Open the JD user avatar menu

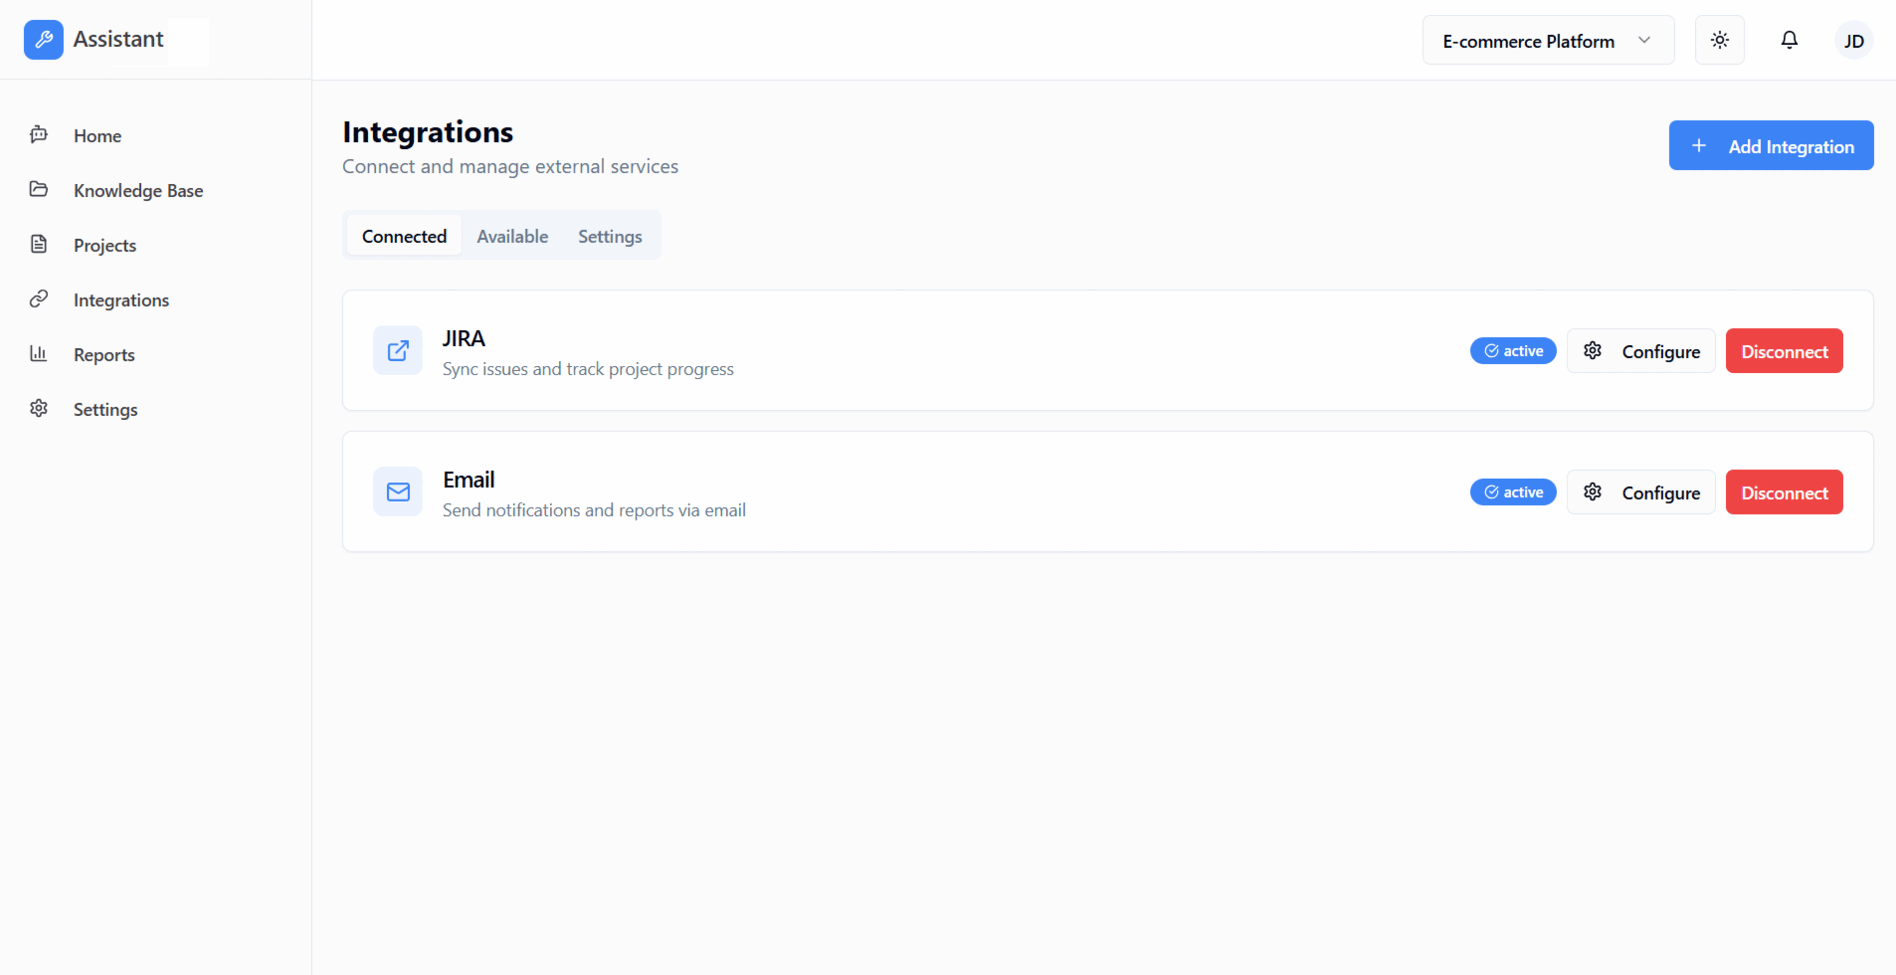pos(1853,40)
